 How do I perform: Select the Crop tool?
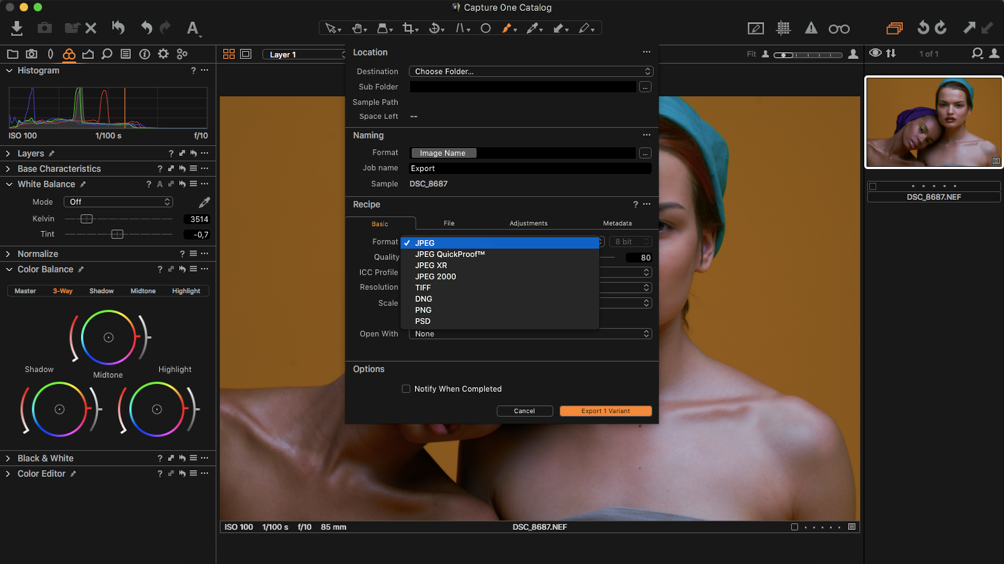[409, 28]
